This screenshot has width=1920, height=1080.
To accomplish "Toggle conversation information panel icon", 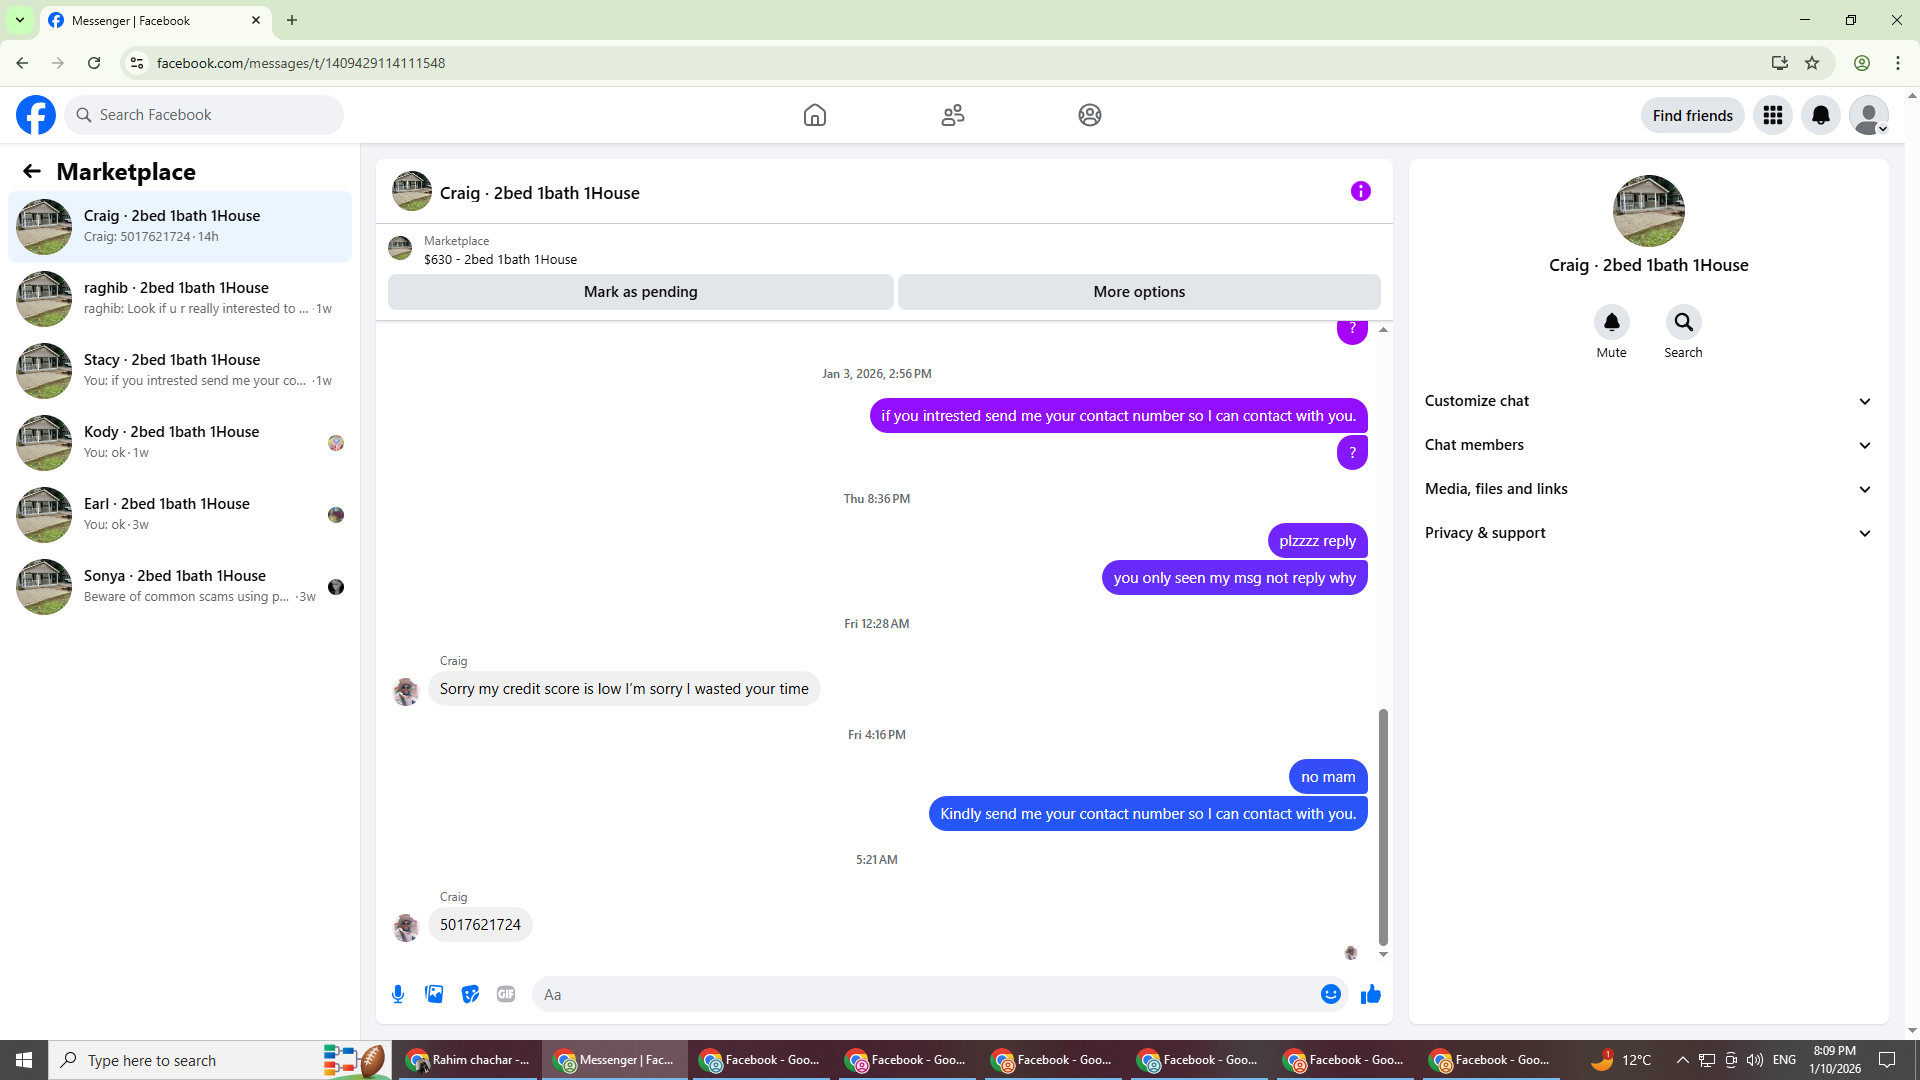I will click(1360, 191).
